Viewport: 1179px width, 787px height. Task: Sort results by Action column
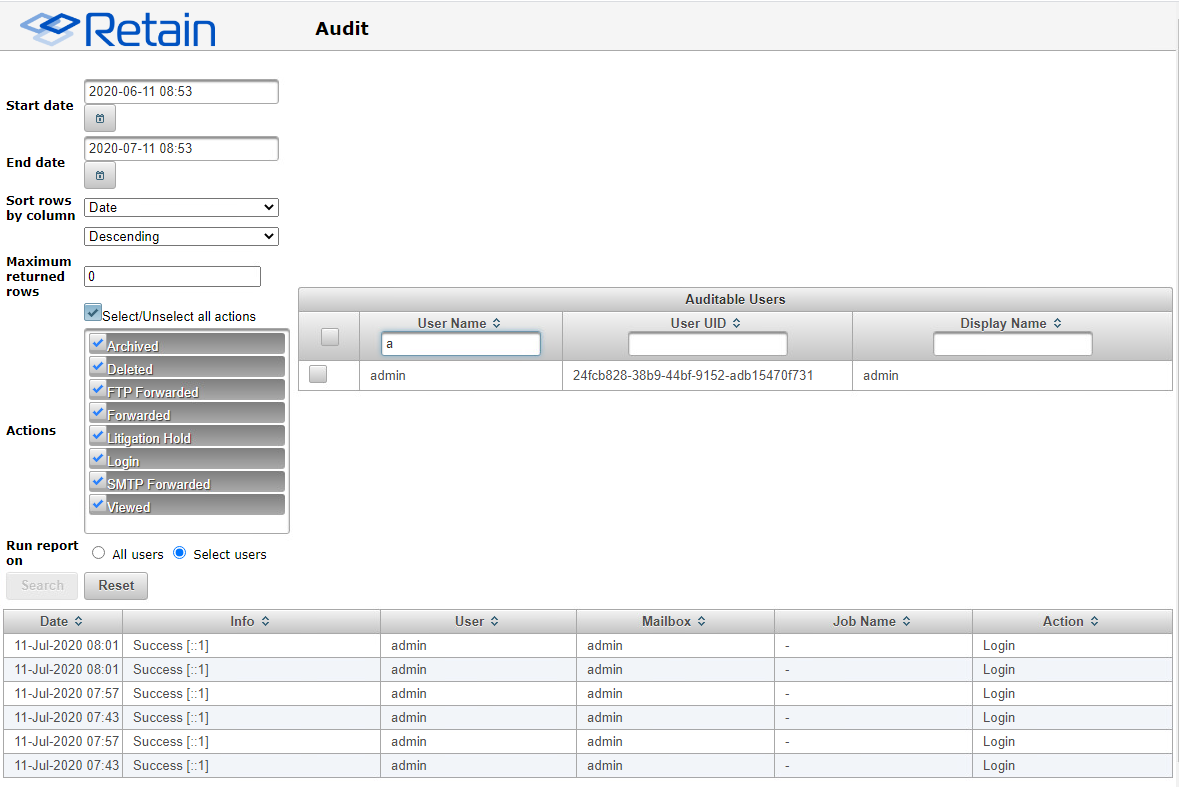[x=1070, y=621]
